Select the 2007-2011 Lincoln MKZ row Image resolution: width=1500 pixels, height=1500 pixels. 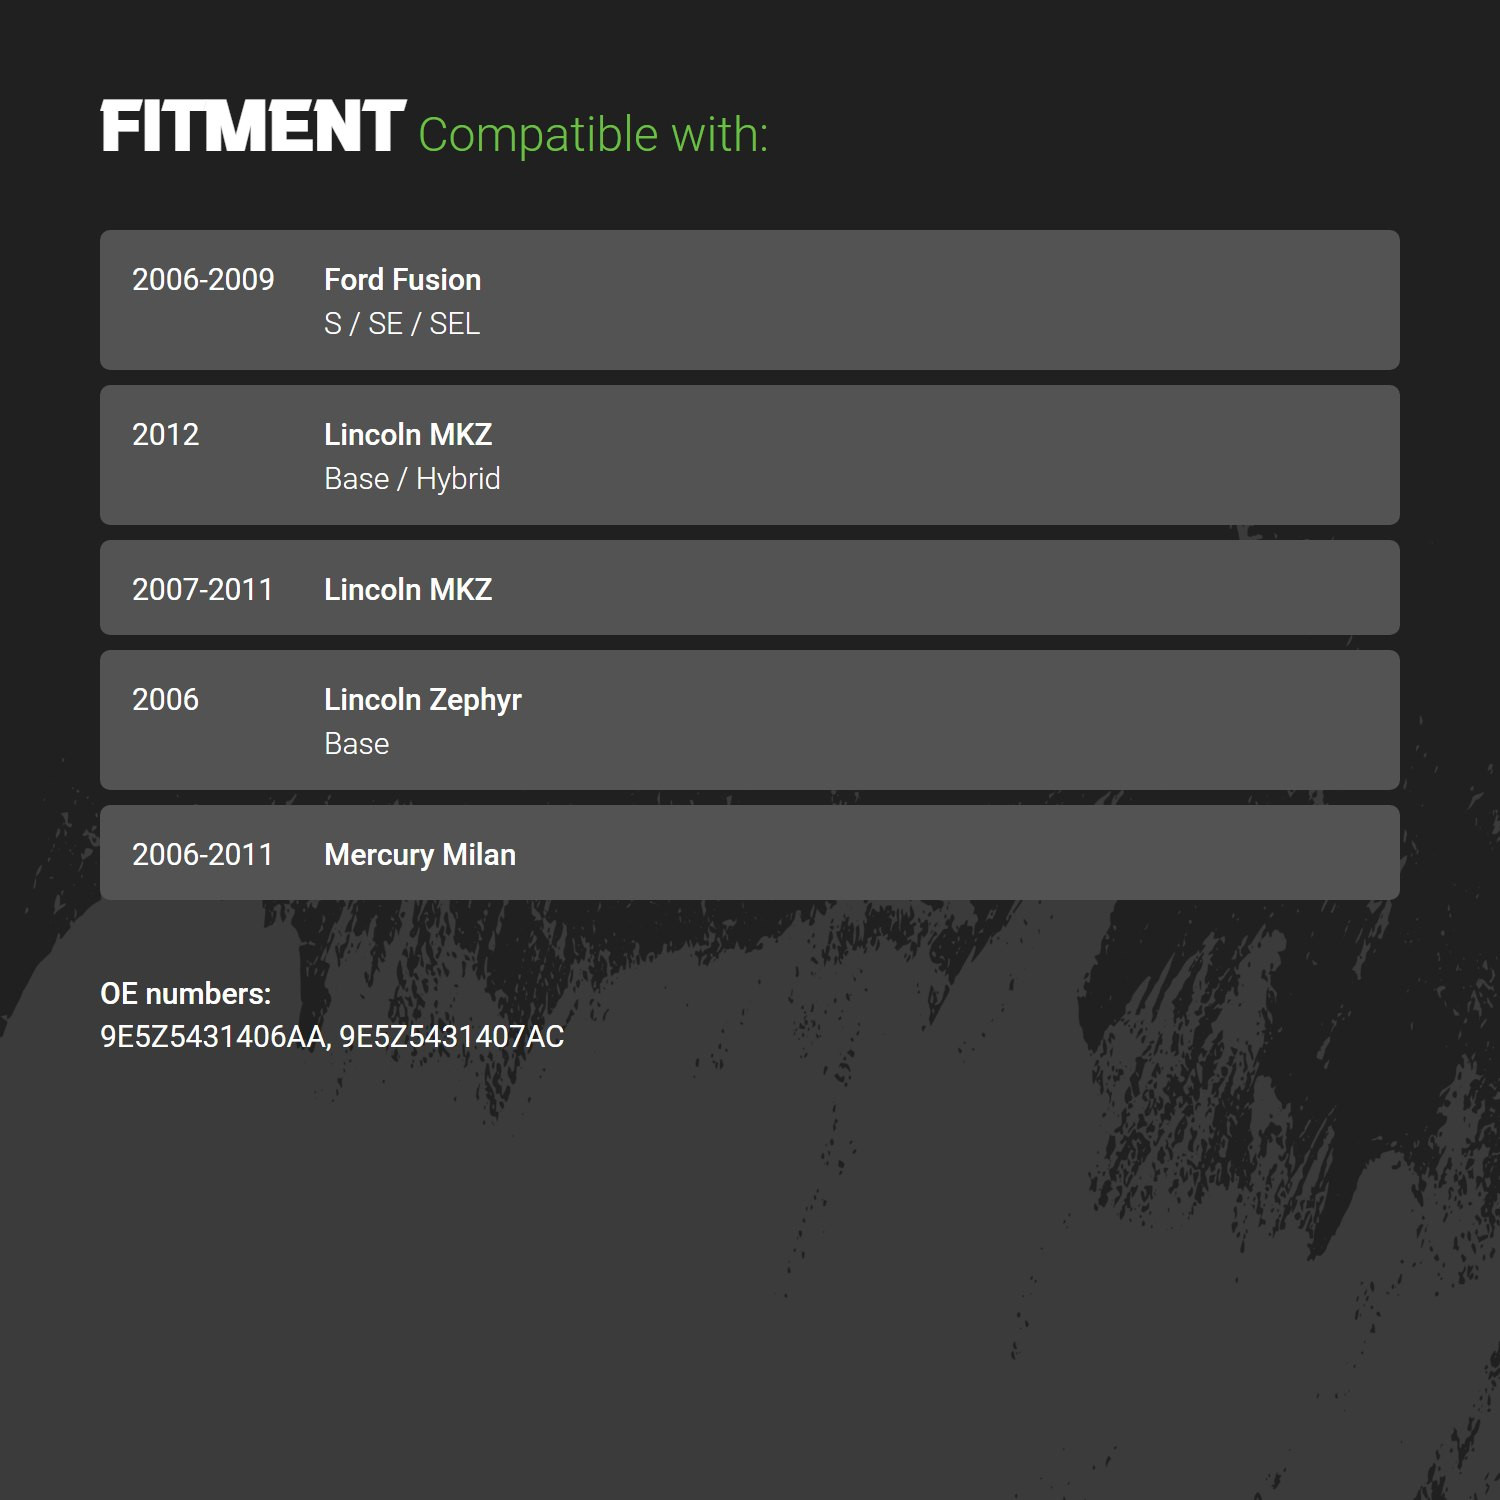coord(750,588)
